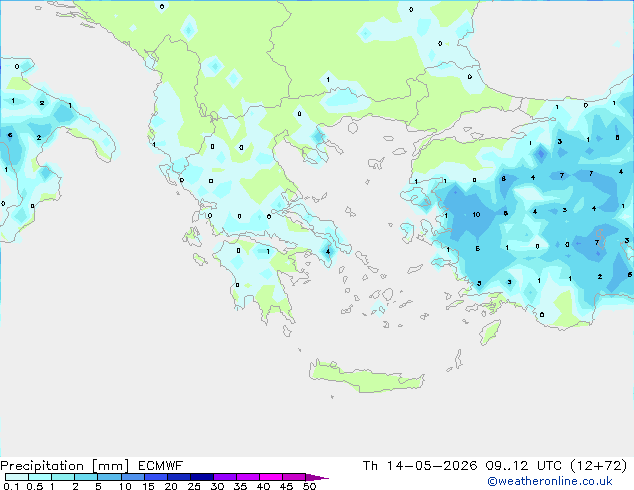Select the 25–30 mm navy legend swatch
This screenshot has height=490, width=634.
tap(202, 477)
